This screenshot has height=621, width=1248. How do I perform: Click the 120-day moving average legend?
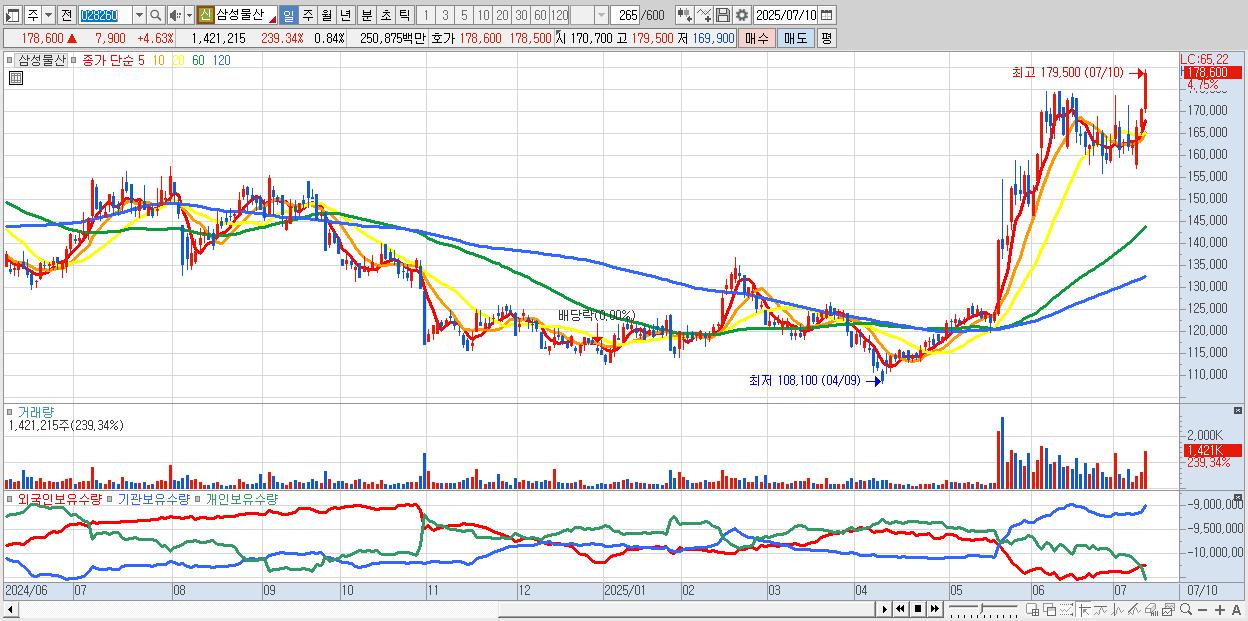(221, 60)
